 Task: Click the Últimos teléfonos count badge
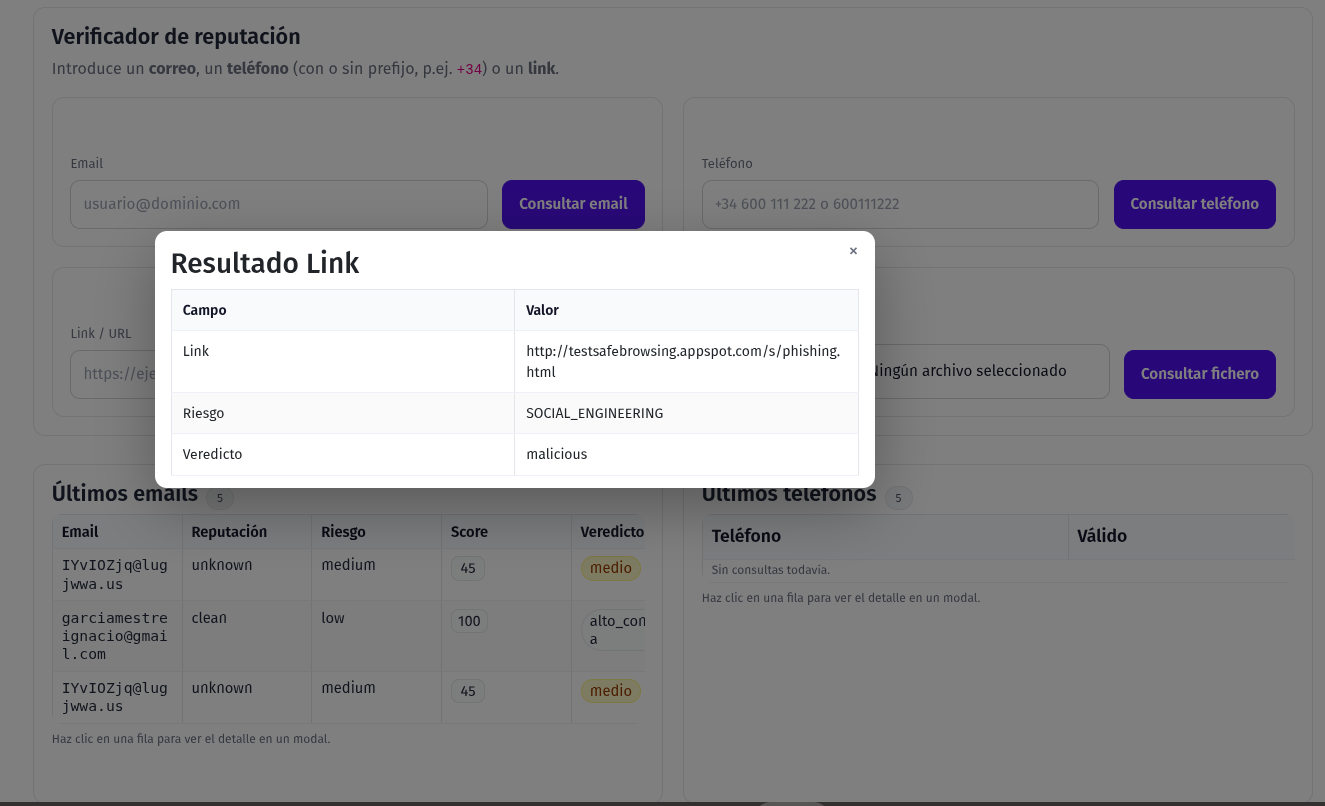click(898, 497)
